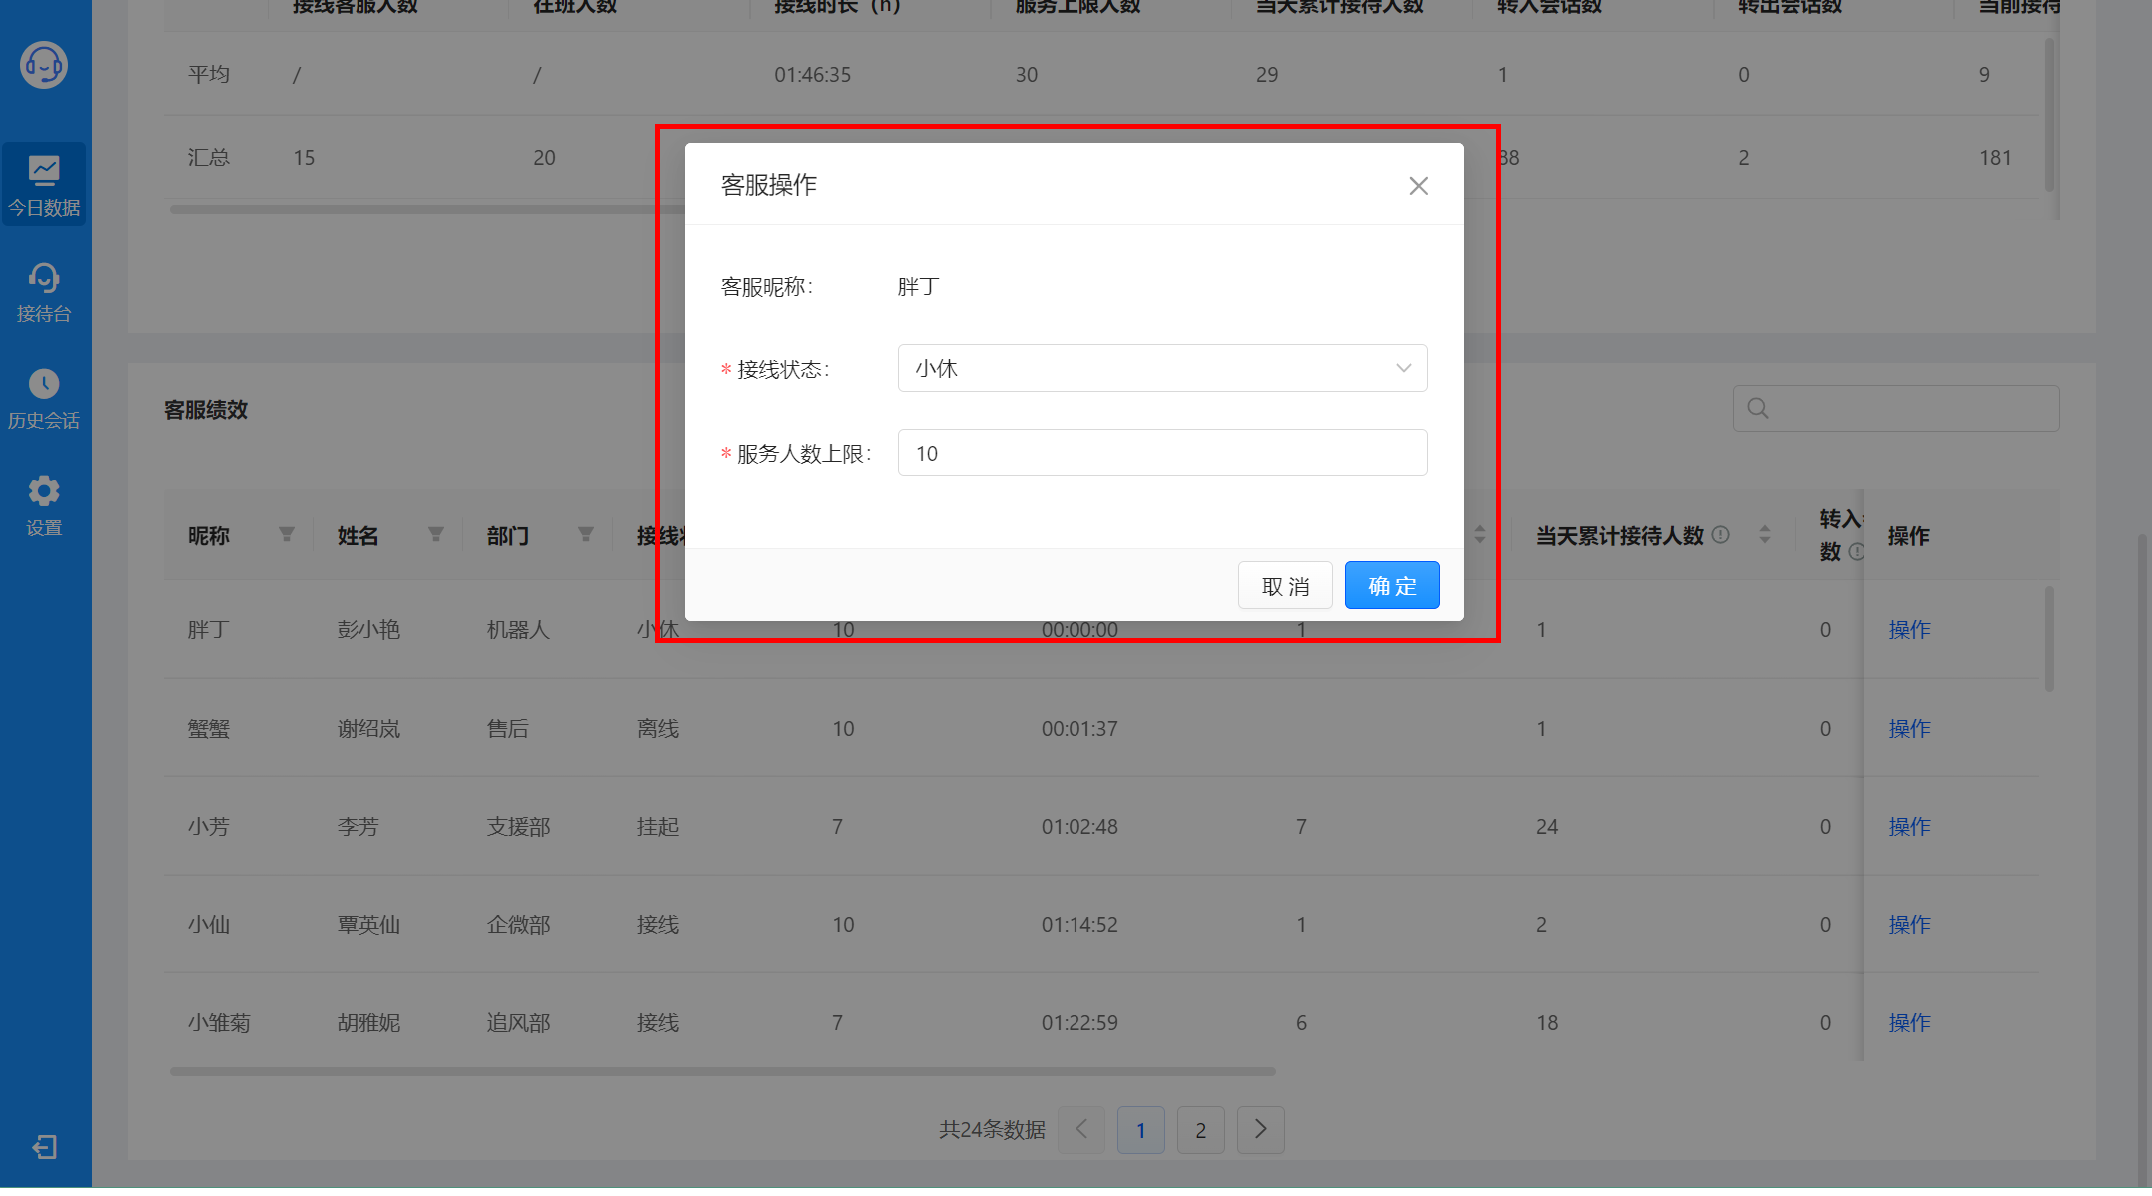Image resolution: width=2152 pixels, height=1196 pixels.
Task: Click the nickname 小雏菊
Action: [219, 1023]
